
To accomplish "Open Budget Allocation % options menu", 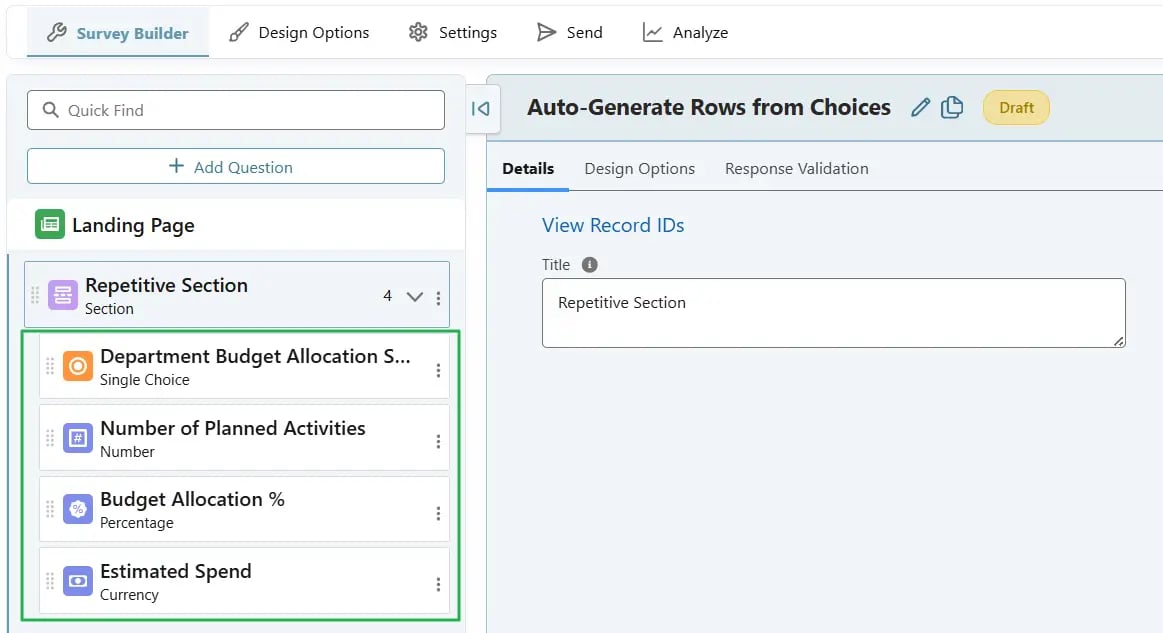I will 438,514.
